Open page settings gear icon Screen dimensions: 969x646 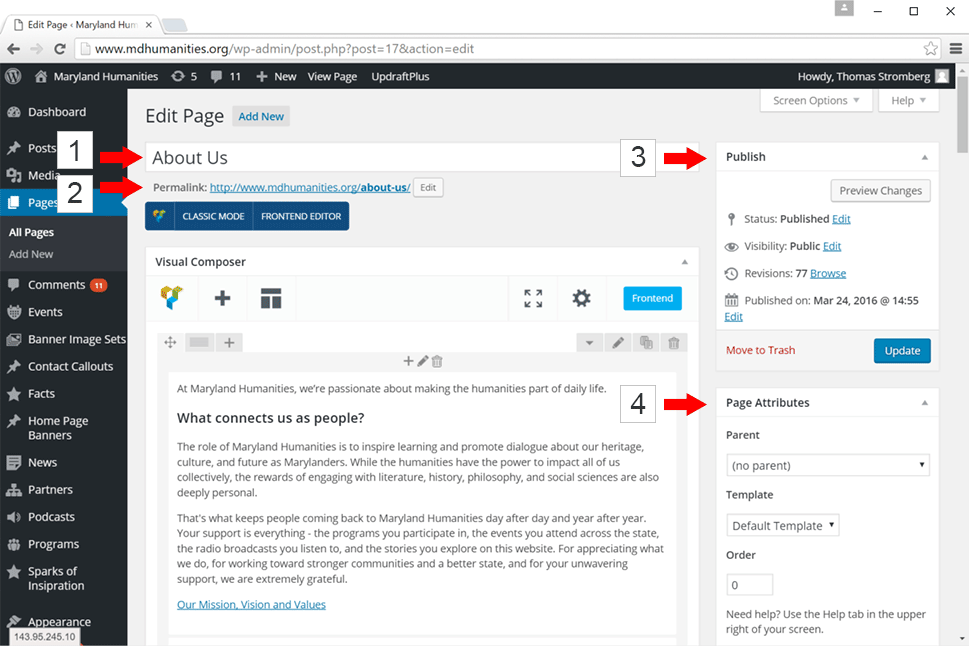click(x=582, y=299)
